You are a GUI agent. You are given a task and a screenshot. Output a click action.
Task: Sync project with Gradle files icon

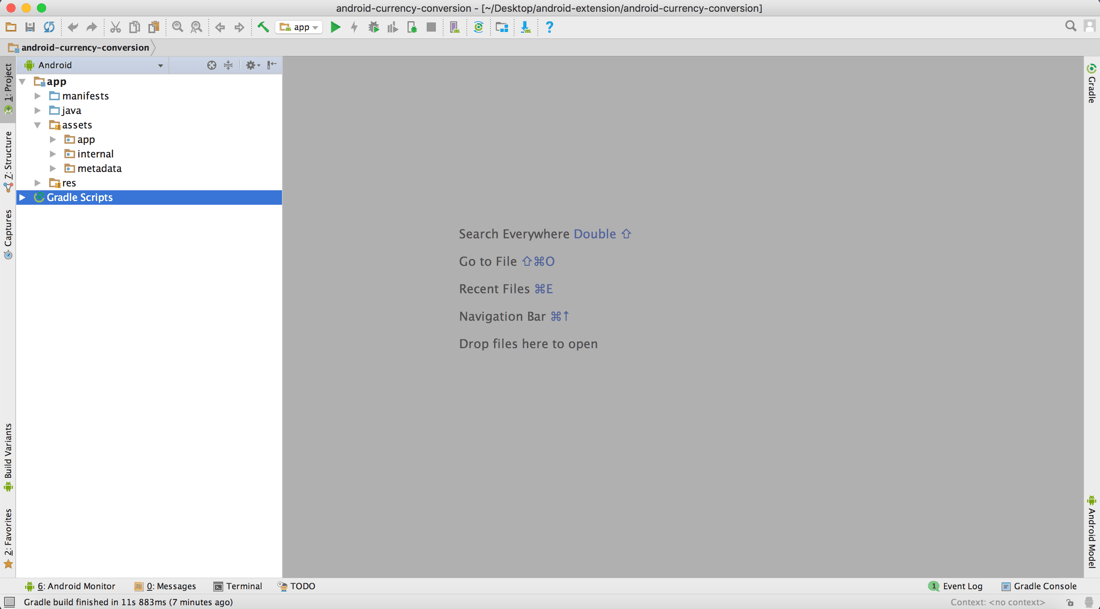click(478, 27)
